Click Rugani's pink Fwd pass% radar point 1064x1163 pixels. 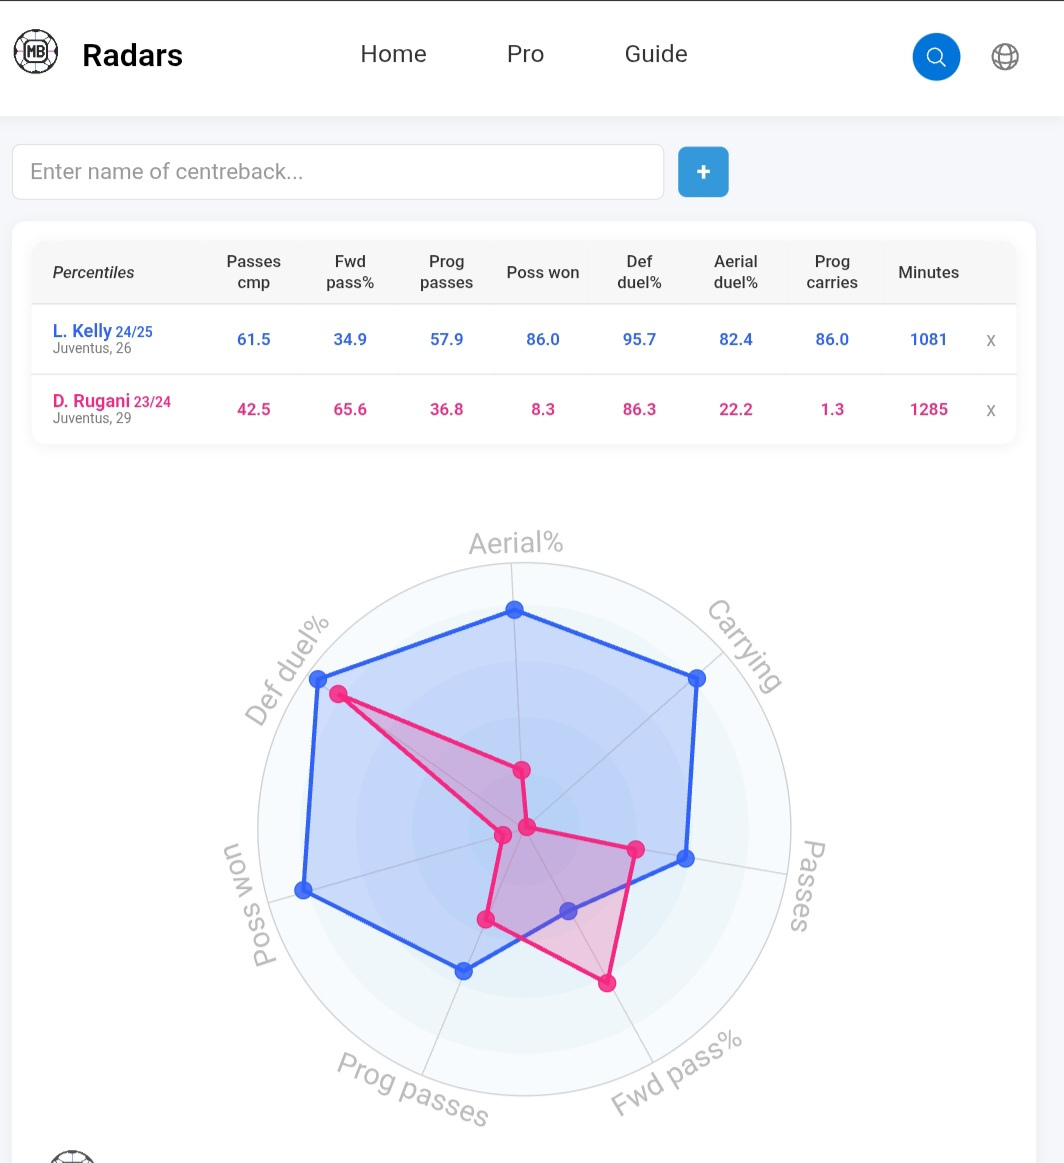pos(607,983)
